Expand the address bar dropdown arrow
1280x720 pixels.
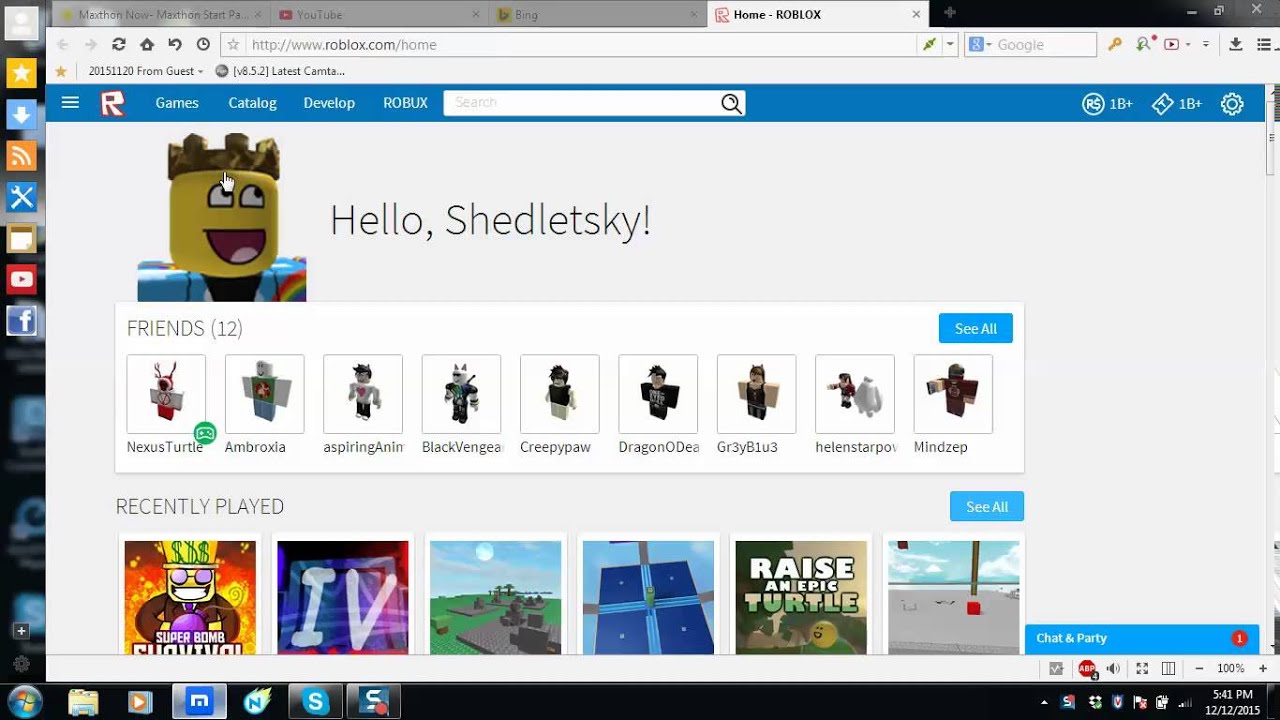point(950,44)
